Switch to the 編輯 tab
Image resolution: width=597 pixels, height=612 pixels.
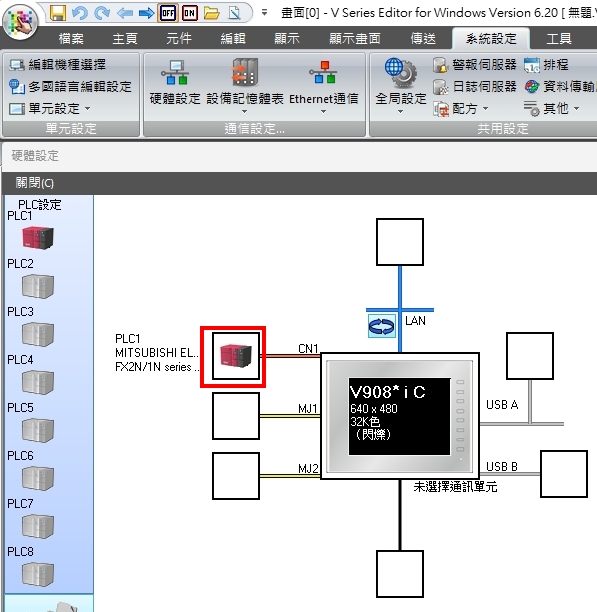tap(233, 38)
